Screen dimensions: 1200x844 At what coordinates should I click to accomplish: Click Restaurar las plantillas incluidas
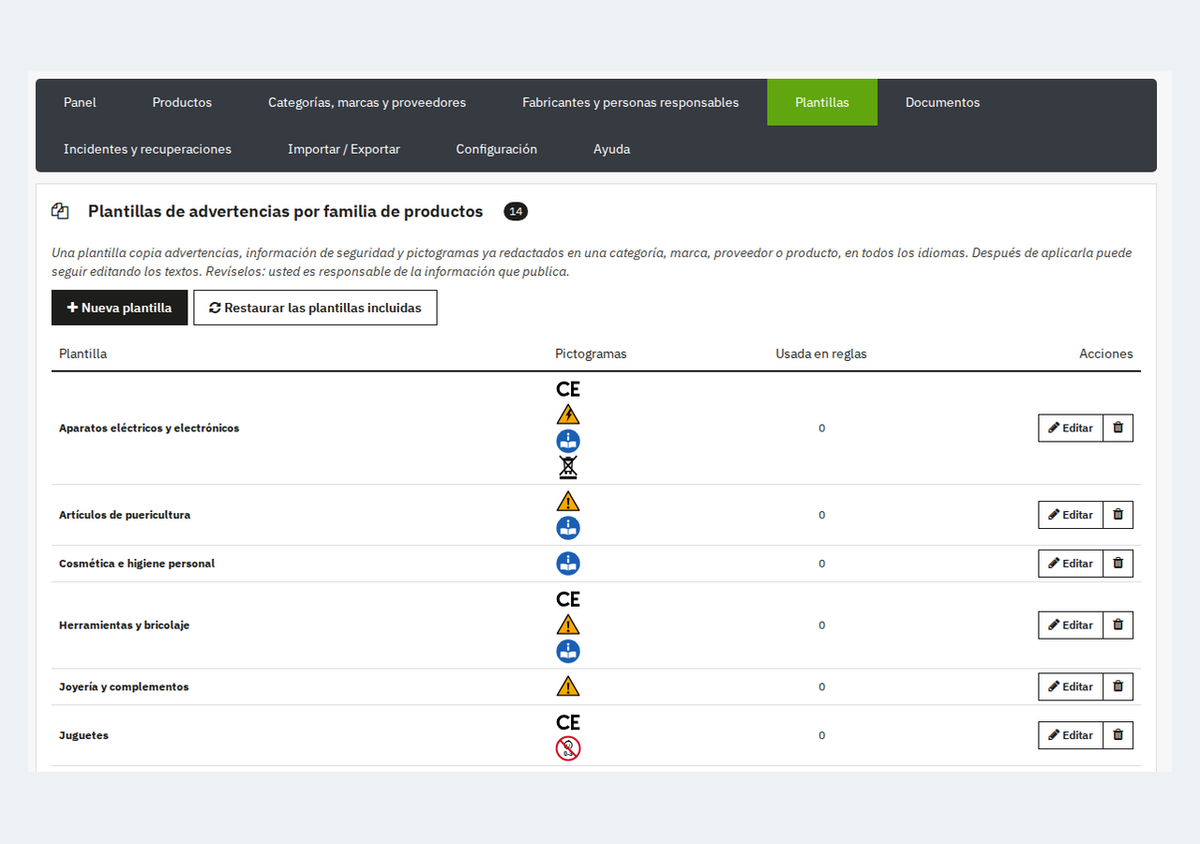315,308
